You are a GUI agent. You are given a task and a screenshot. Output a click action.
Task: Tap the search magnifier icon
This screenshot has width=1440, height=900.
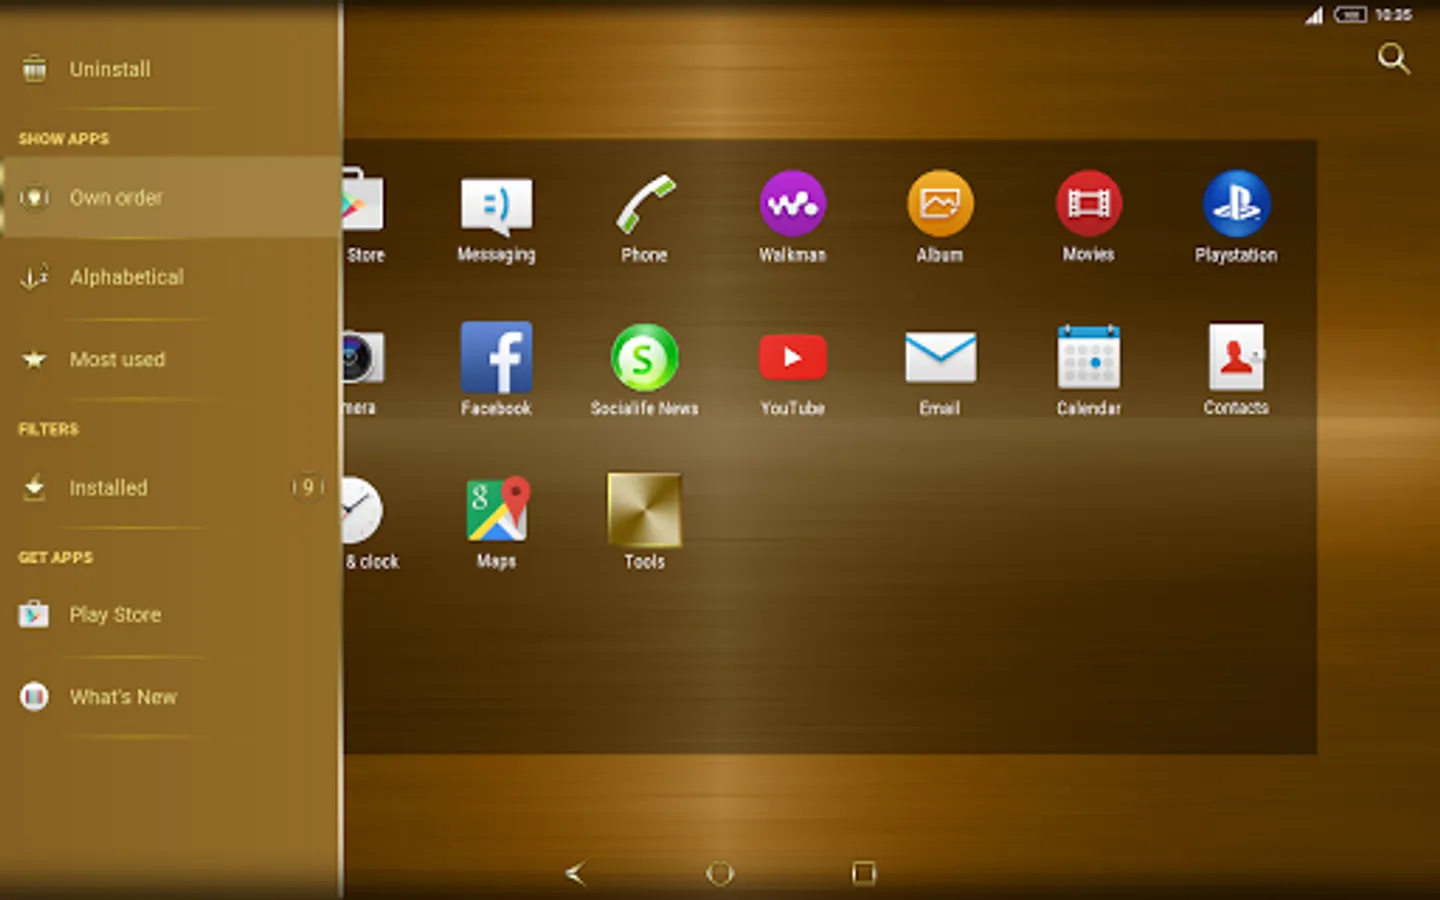(x=1393, y=58)
